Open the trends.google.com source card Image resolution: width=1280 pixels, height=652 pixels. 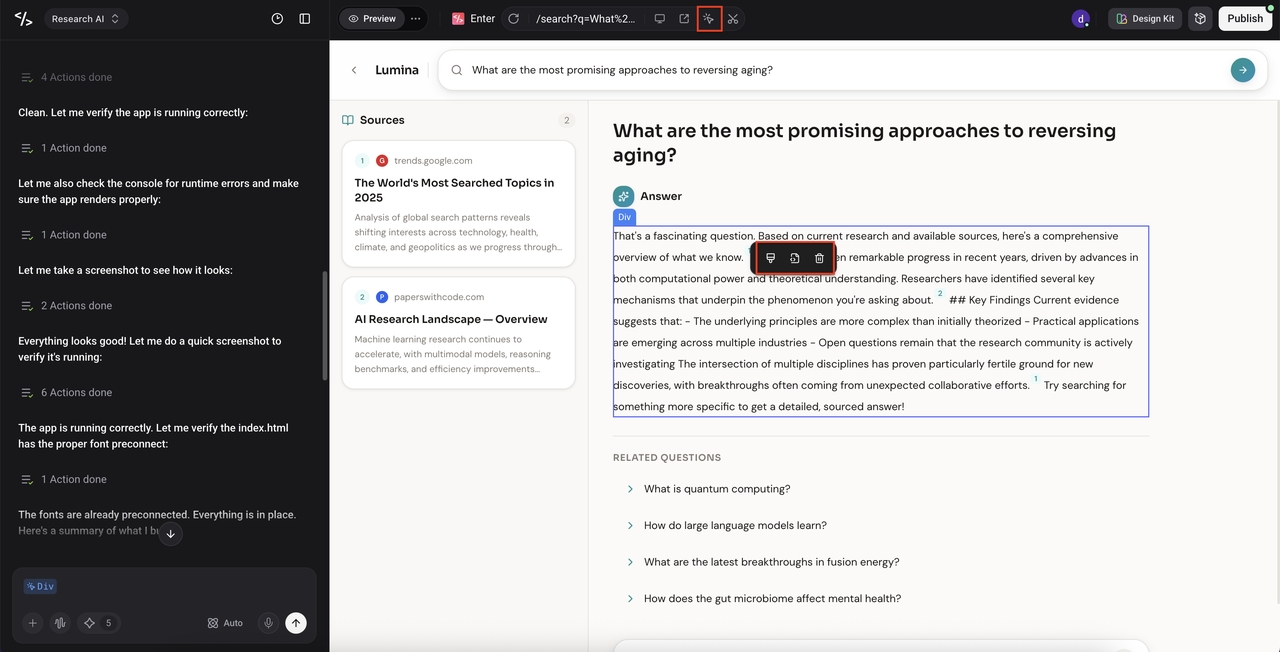tap(458, 204)
